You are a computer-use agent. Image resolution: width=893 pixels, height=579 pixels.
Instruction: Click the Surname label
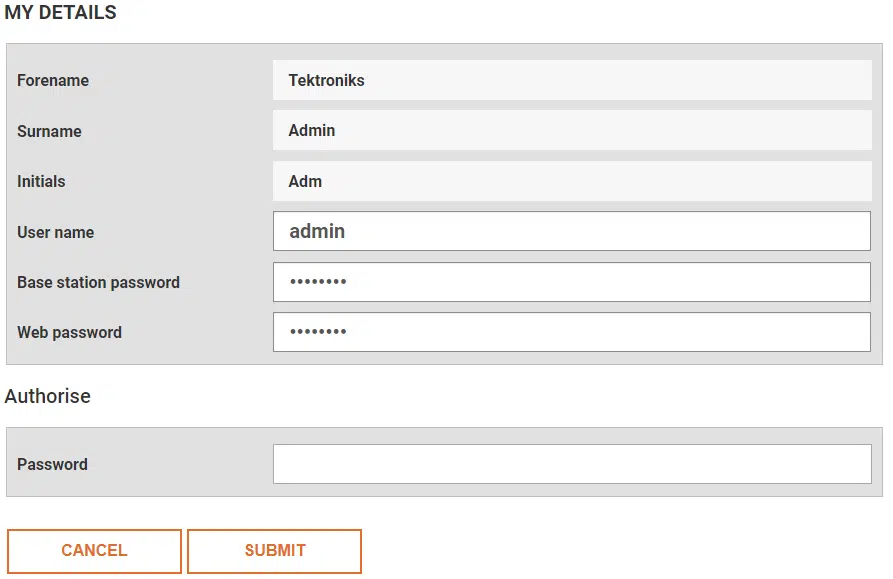[x=49, y=131]
